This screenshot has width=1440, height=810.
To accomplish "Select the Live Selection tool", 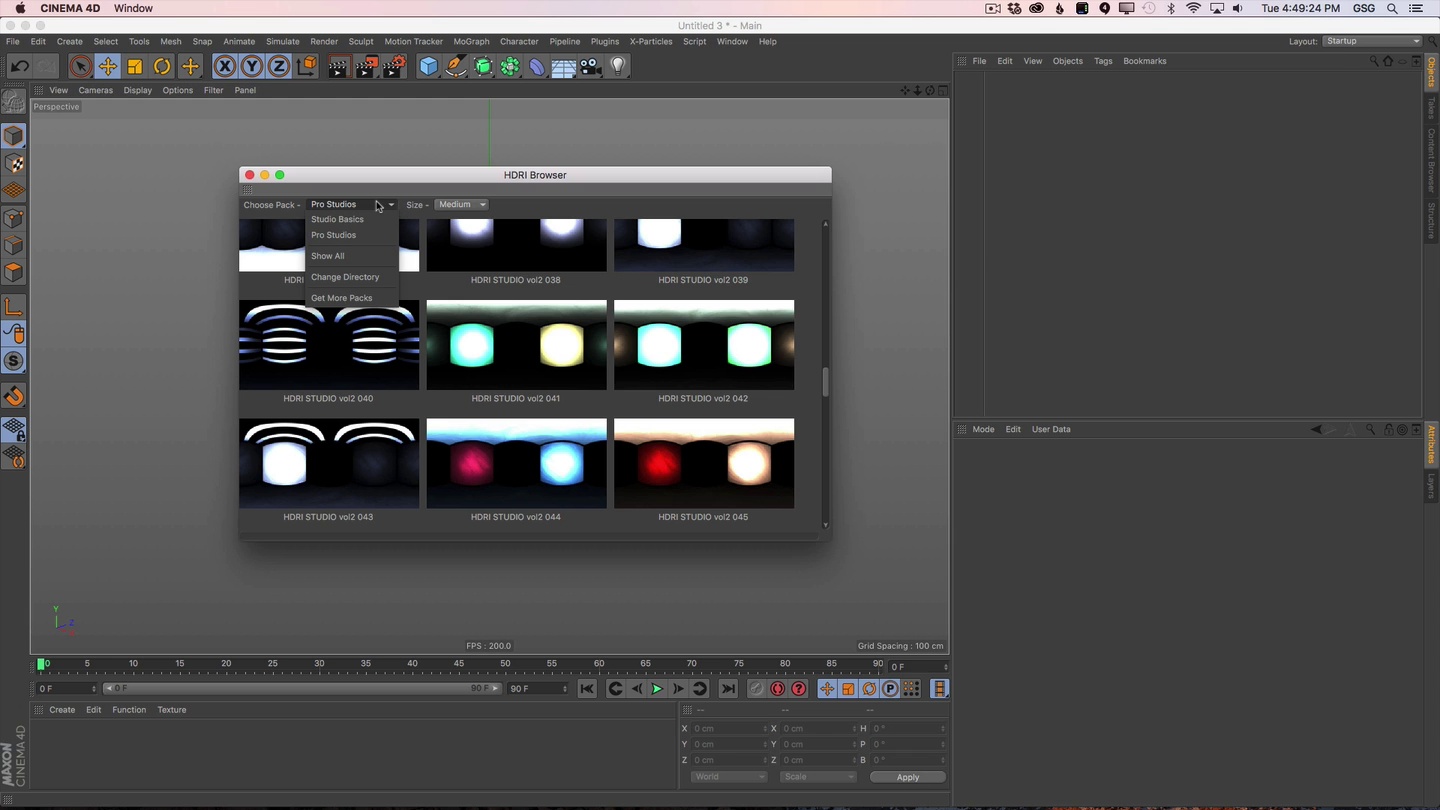I will pyautogui.click(x=81, y=66).
